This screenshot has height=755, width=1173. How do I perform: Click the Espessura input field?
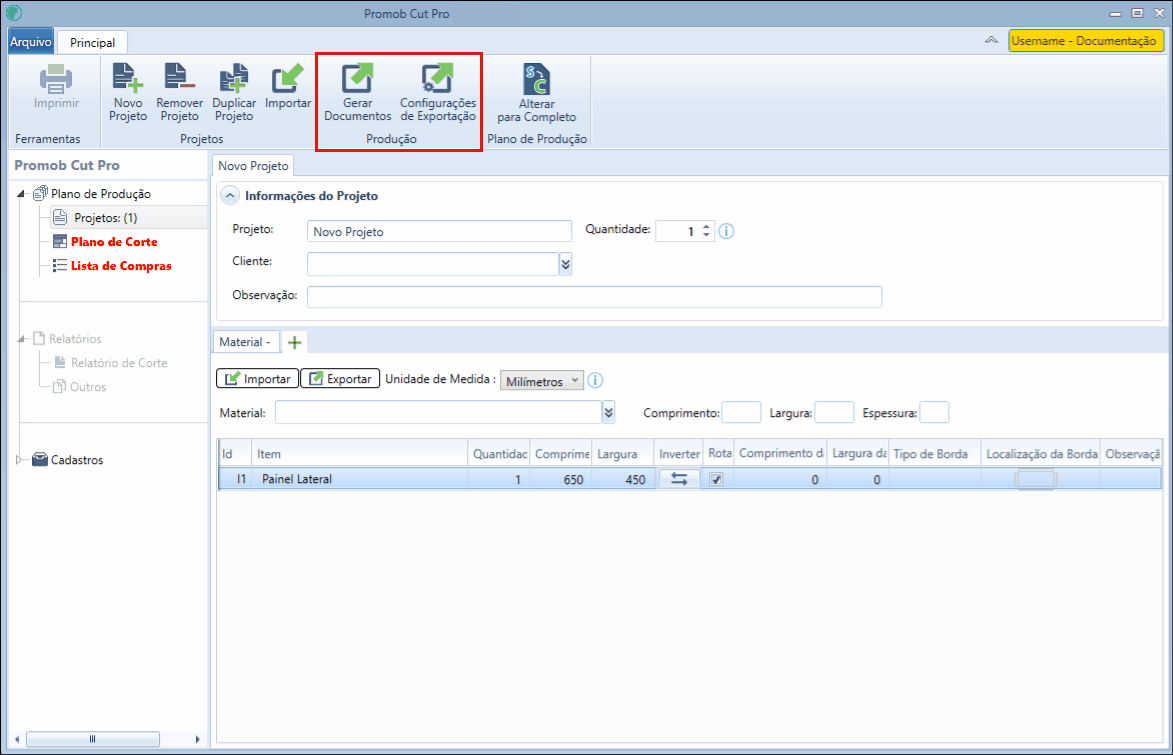[934, 412]
